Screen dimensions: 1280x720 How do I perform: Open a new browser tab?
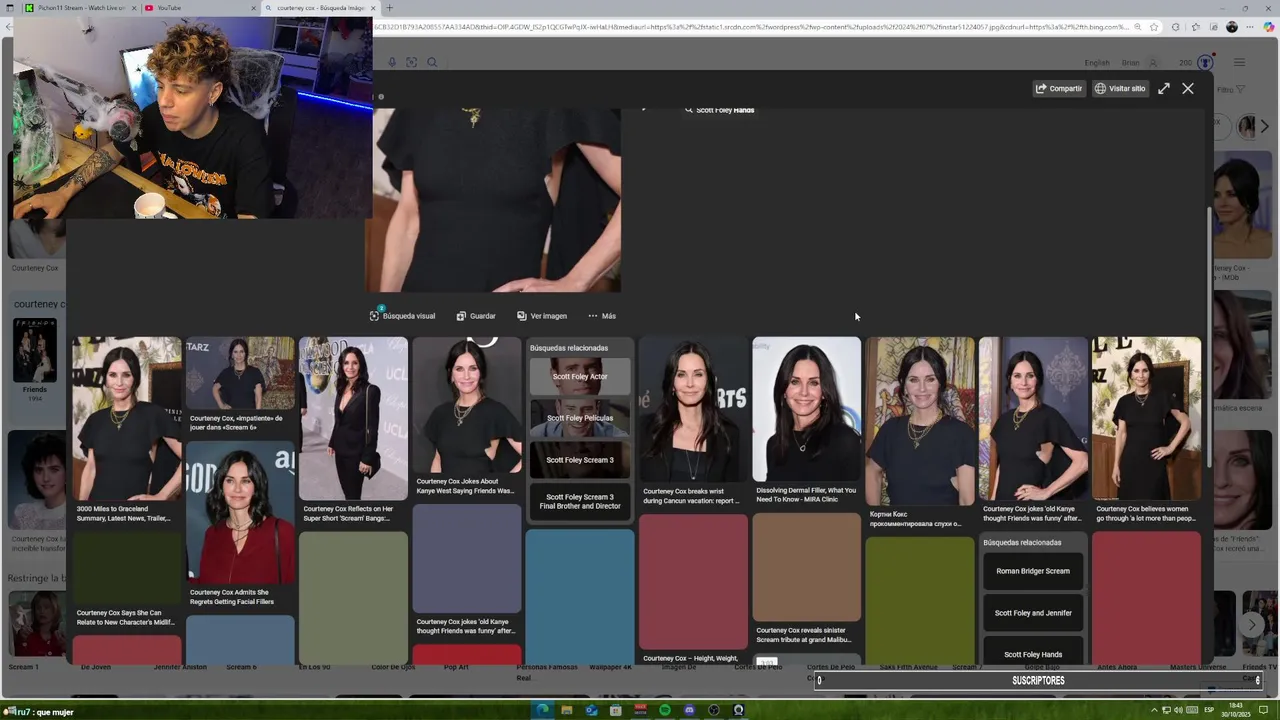(x=390, y=8)
